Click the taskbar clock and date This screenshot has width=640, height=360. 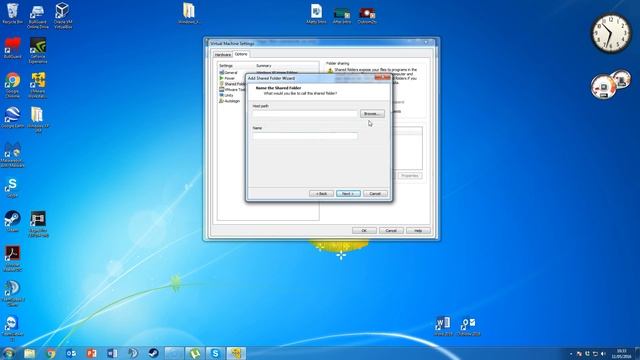pos(621,353)
